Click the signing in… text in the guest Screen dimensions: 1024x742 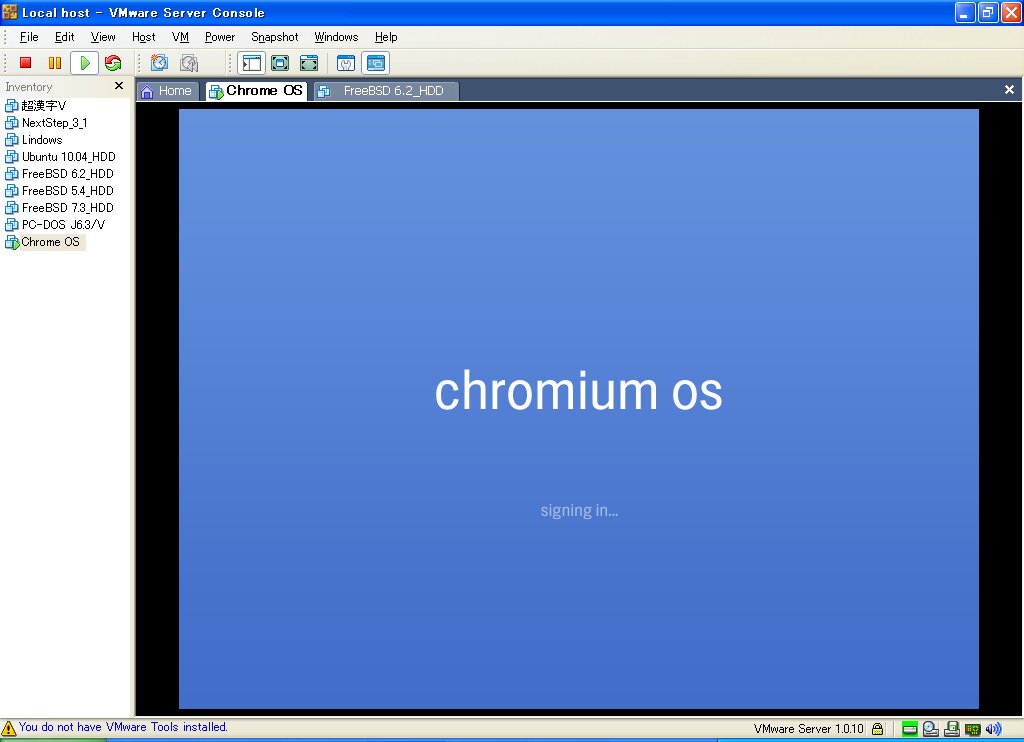tap(579, 511)
